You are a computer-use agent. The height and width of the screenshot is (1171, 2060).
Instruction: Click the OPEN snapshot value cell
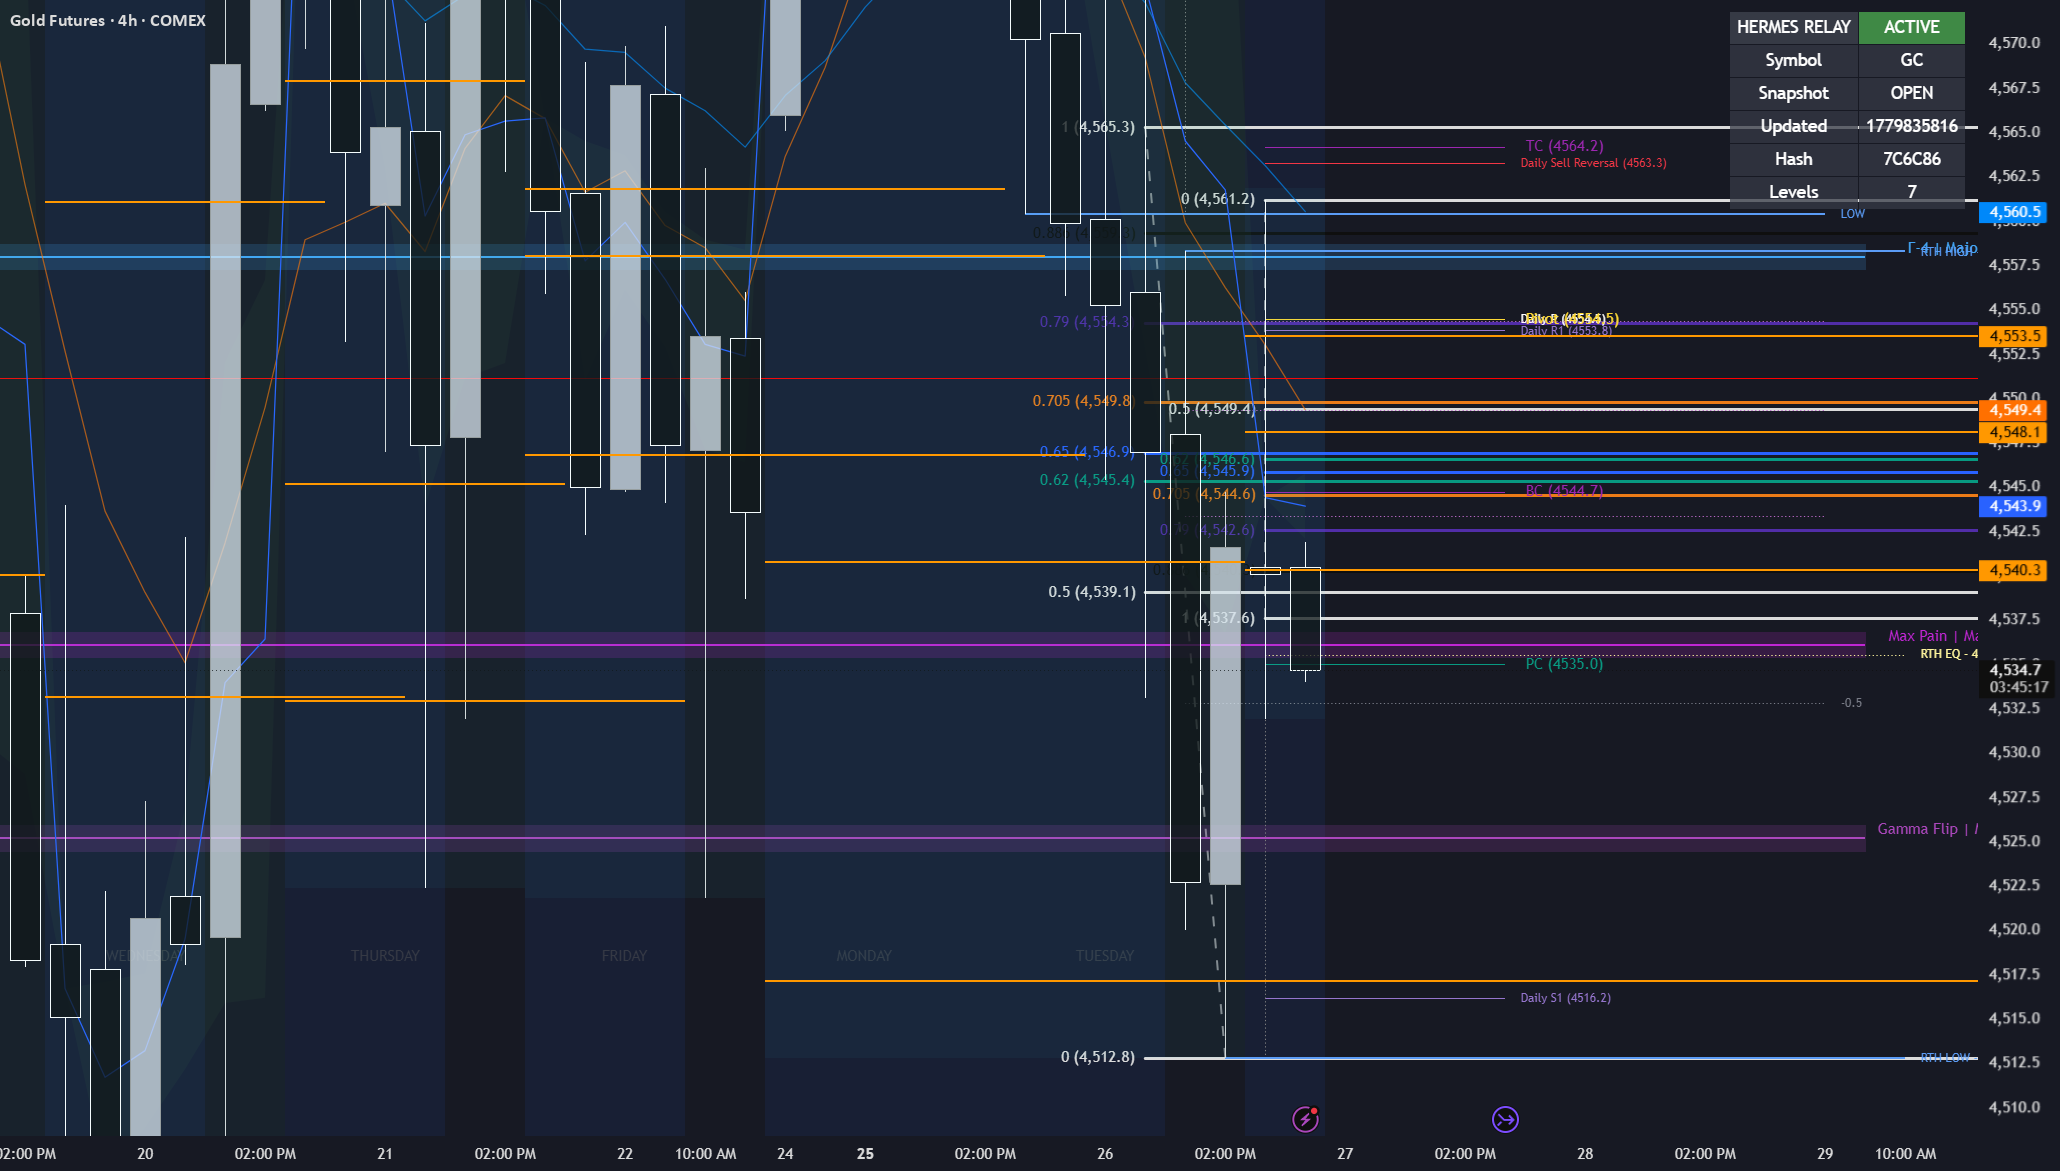[x=1912, y=93]
